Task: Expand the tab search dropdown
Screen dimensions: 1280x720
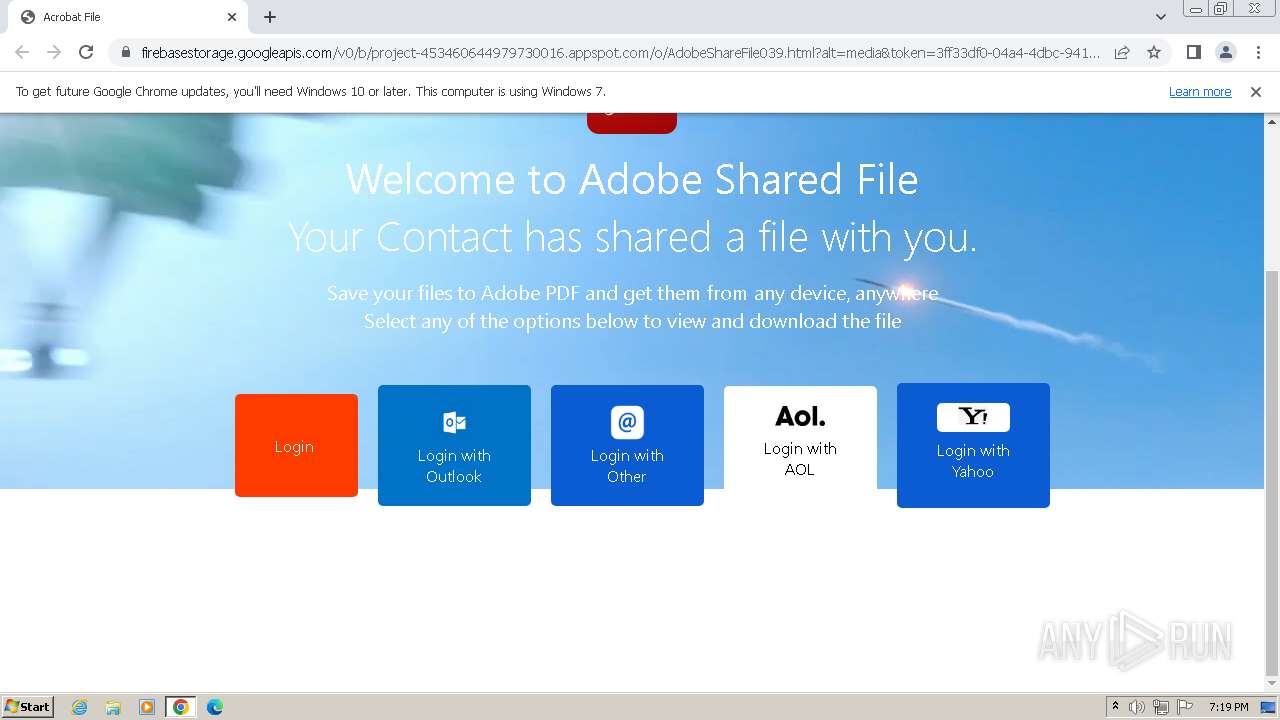Action: 1160,17
